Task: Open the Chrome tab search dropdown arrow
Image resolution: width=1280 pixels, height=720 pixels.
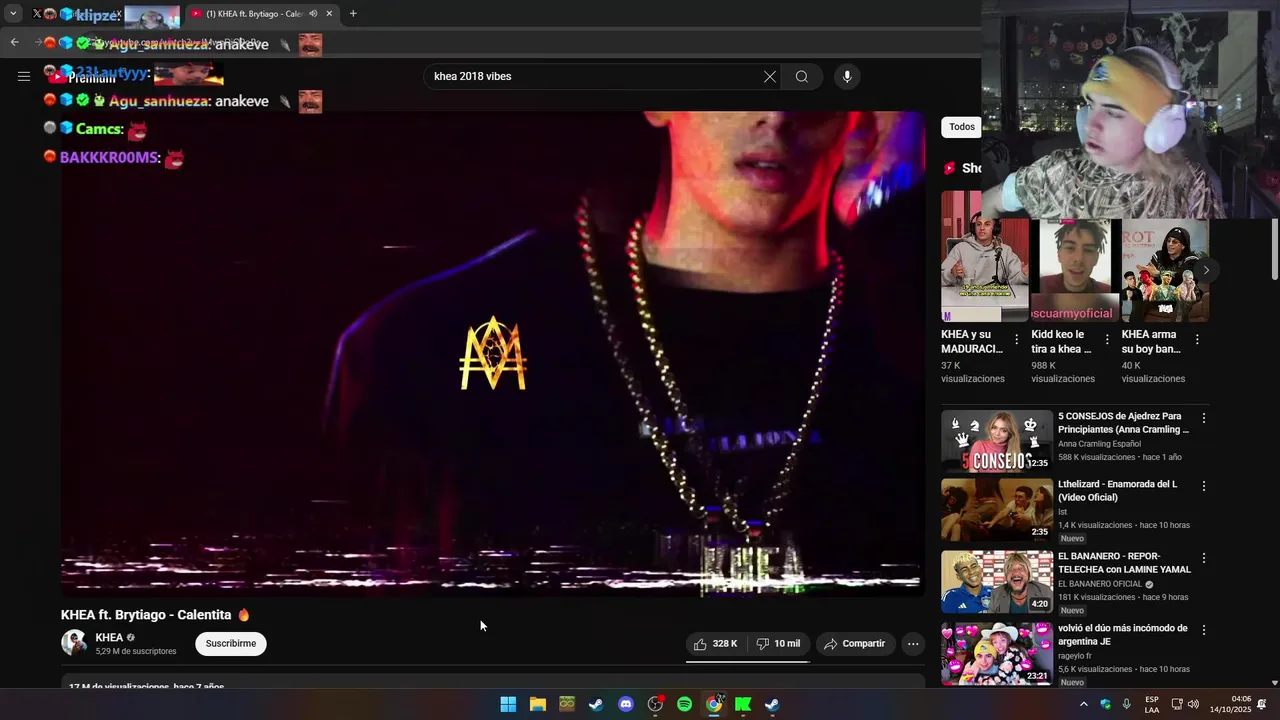Action: (x=13, y=14)
